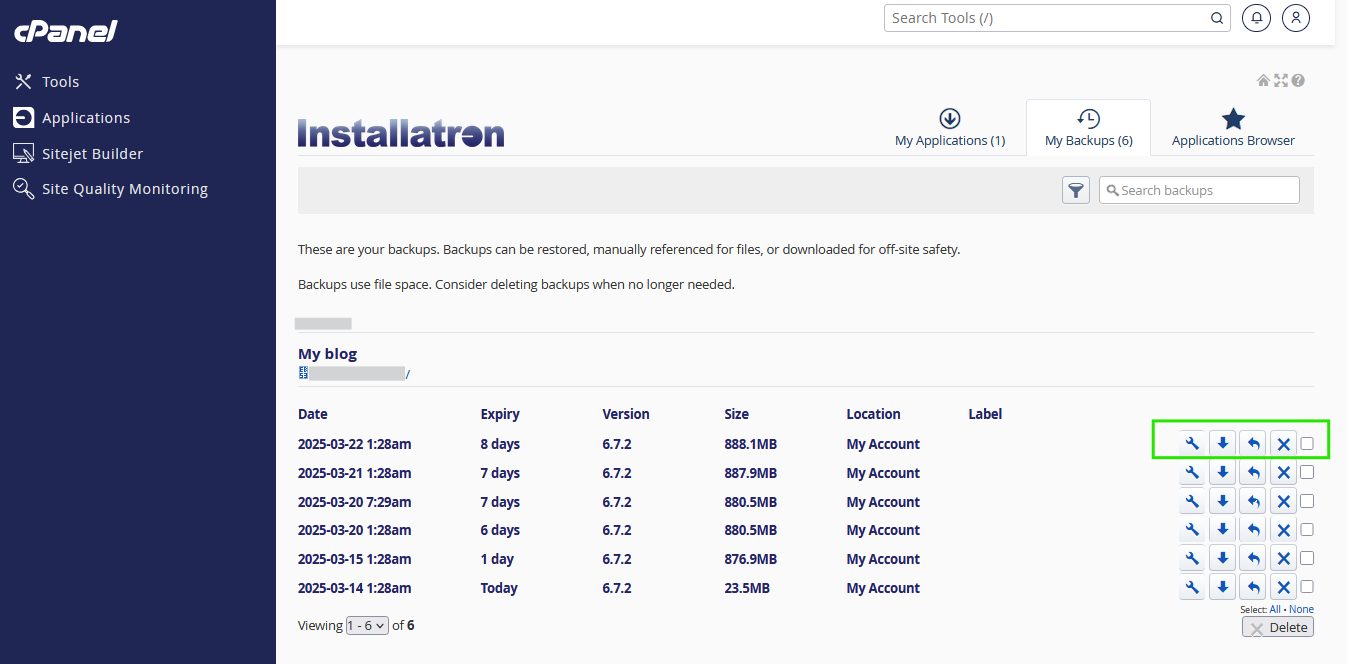
Task: Click the Label column header
Action: (x=985, y=414)
